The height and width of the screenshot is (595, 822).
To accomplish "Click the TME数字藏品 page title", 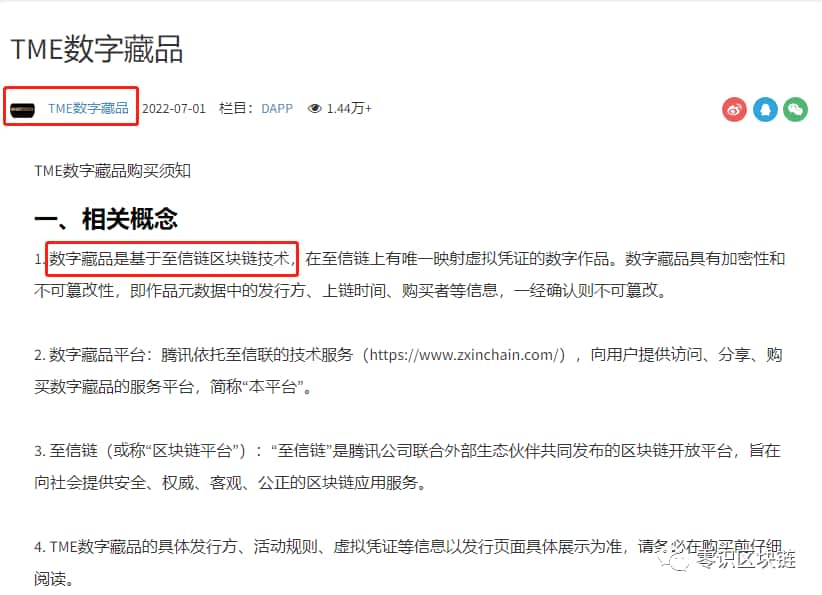I will pyautogui.click(x=97, y=49).
